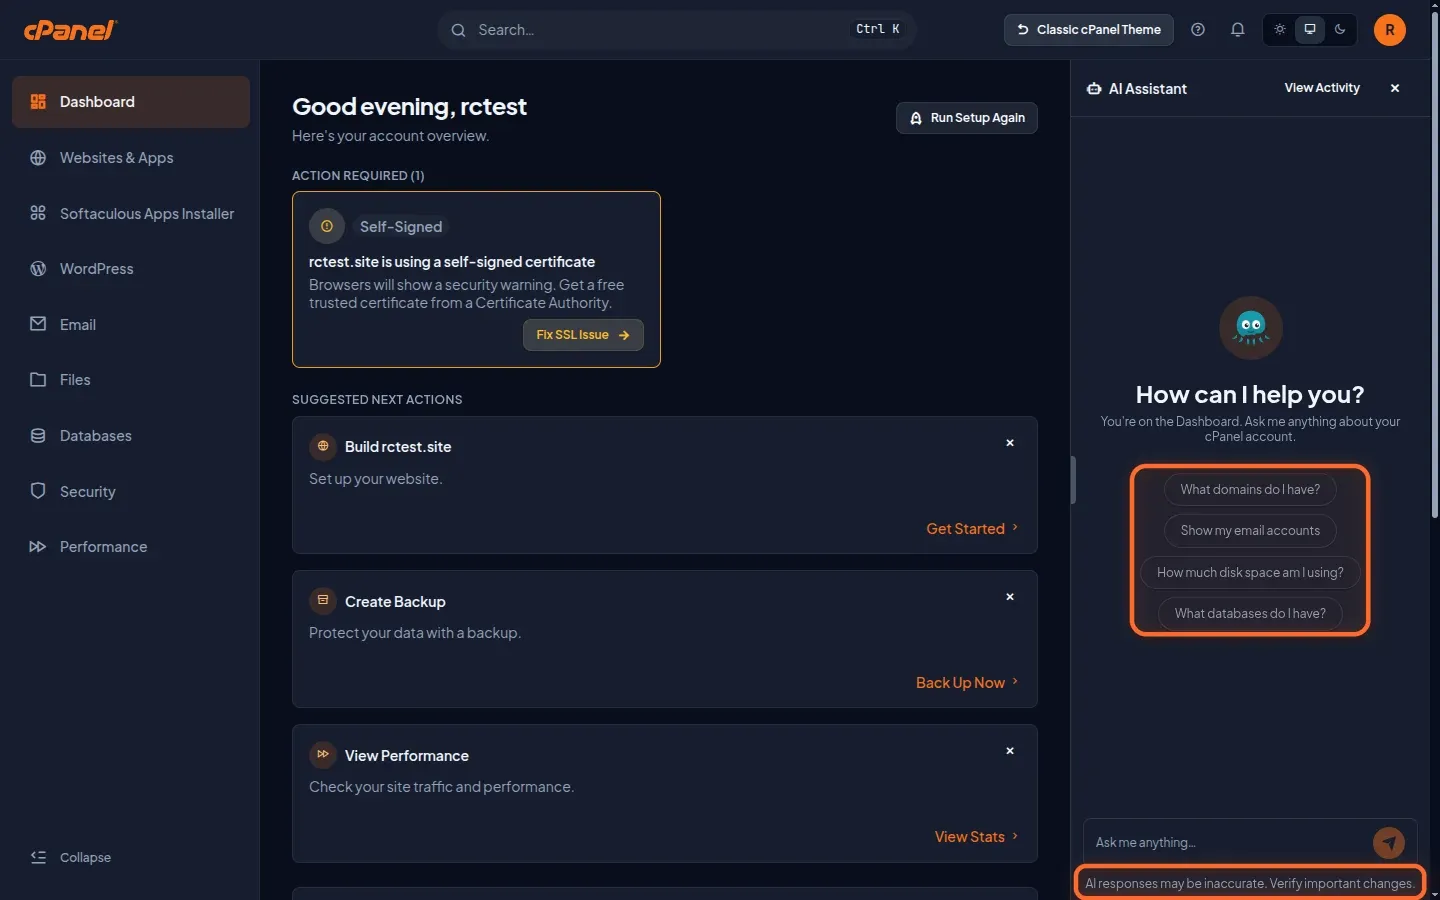
Task: Open Dashboard in the sidebar
Action: (x=131, y=102)
